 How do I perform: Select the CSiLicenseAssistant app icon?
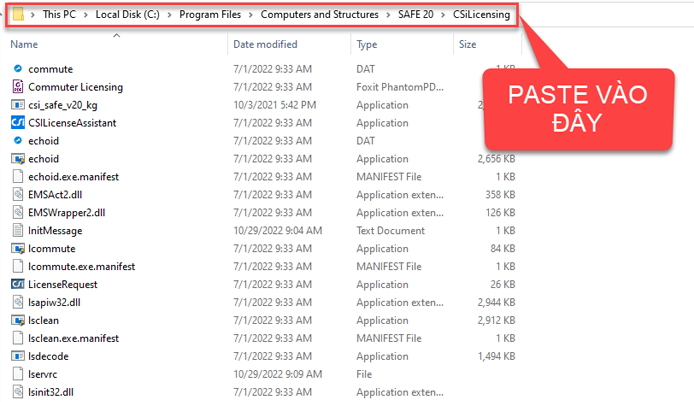[18, 123]
